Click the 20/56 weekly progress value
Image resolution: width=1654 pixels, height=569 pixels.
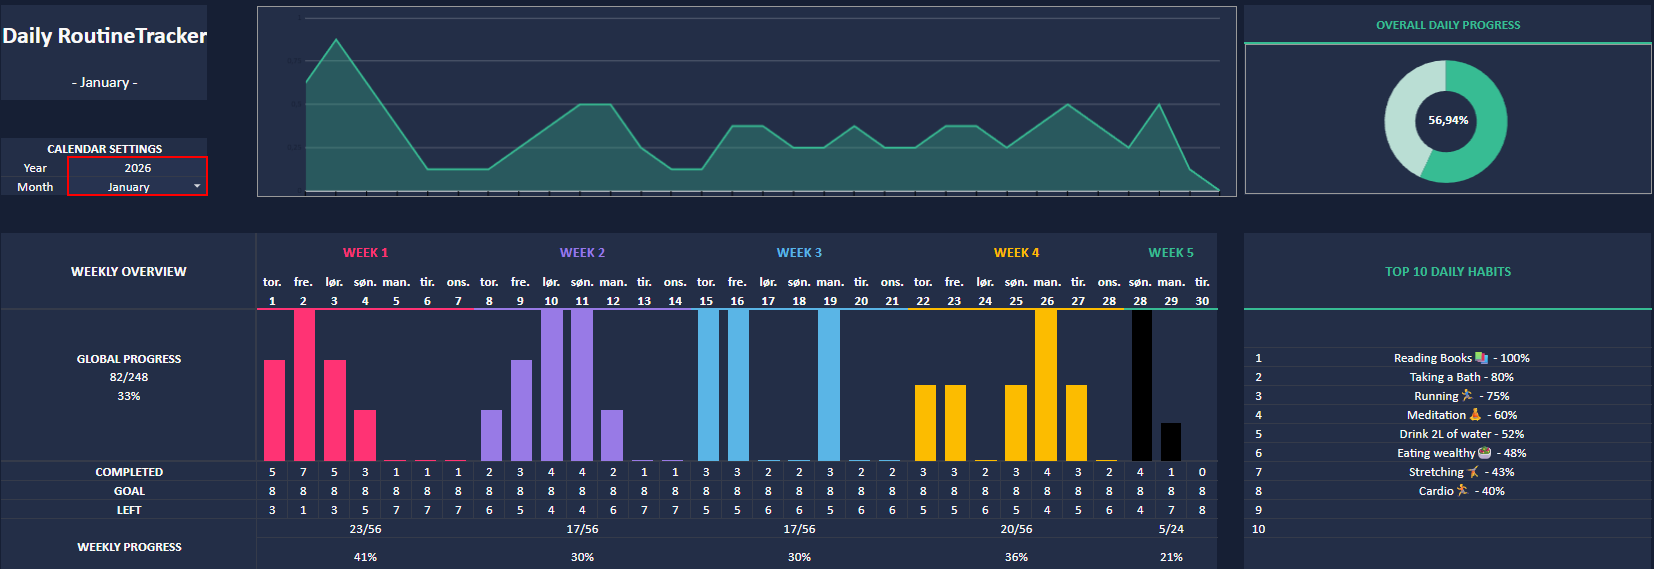[1016, 529]
